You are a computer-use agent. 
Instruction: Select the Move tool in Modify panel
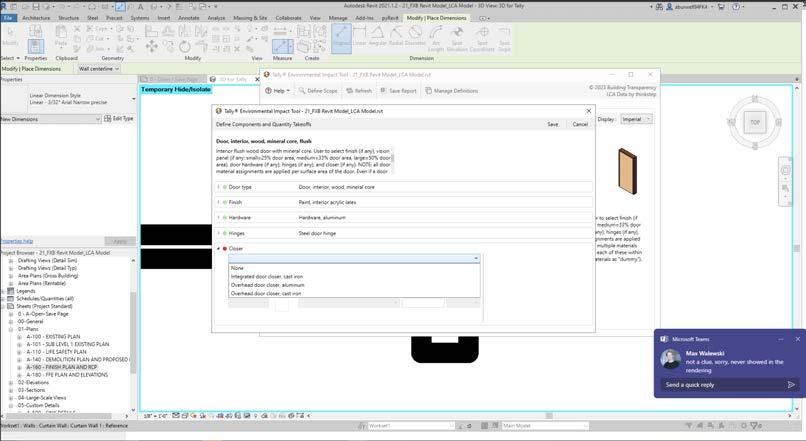pos(152,46)
